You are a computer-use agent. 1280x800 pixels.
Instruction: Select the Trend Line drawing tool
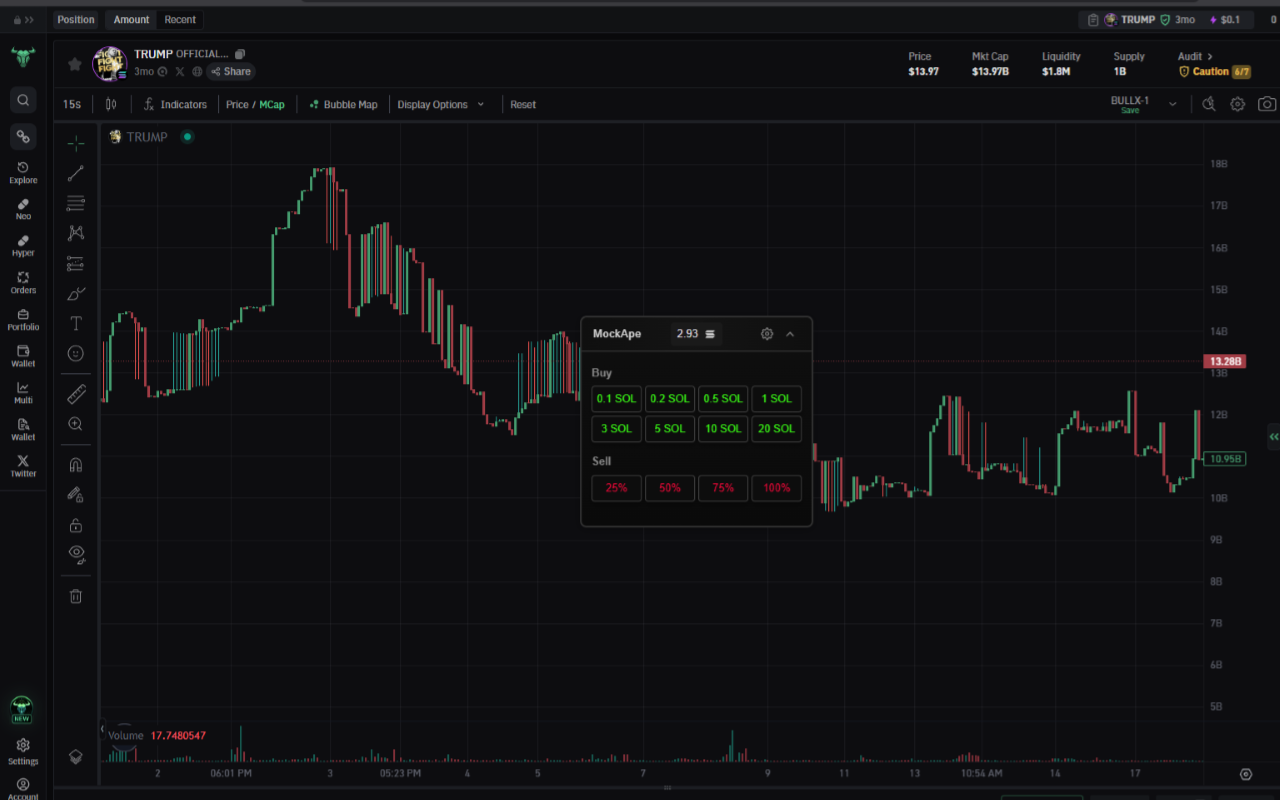(x=75, y=173)
